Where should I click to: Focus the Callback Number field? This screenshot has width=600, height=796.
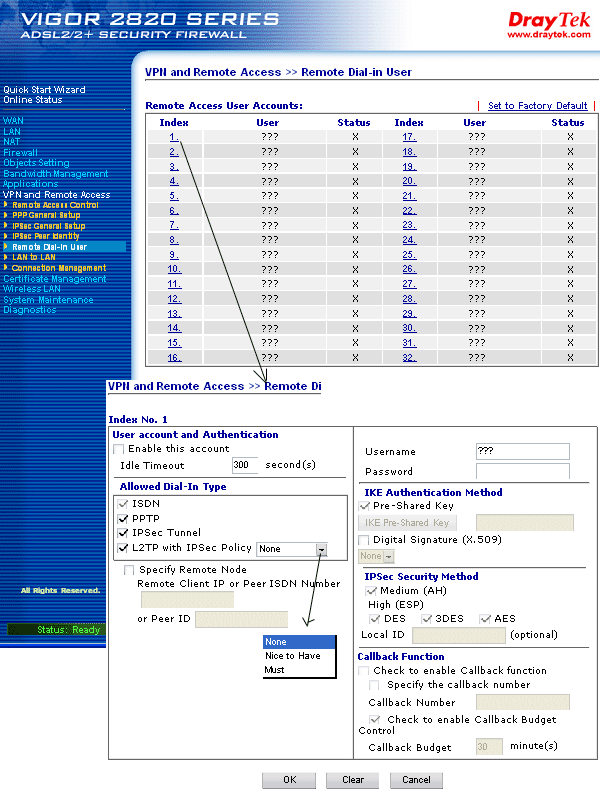(523, 703)
